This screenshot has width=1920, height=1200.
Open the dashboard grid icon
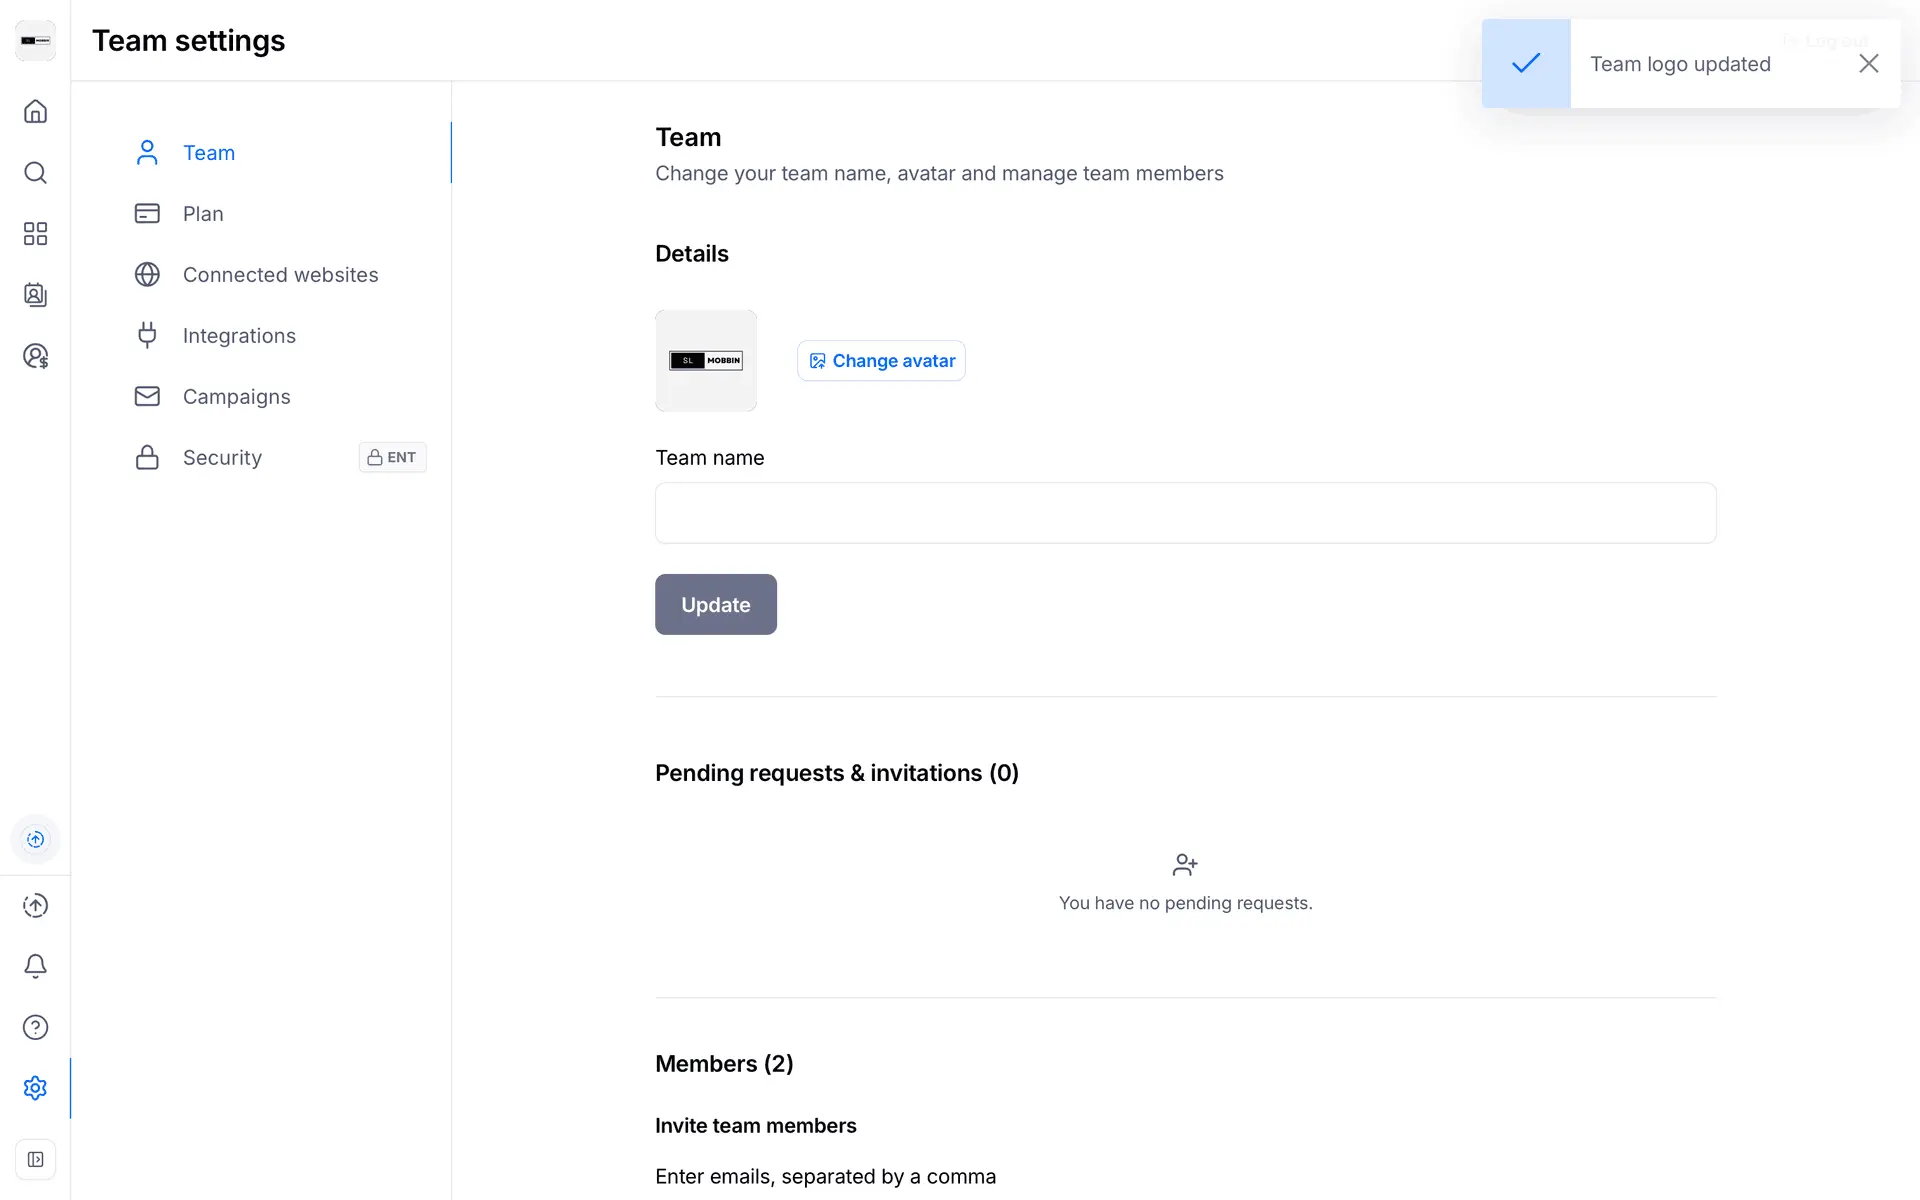(x=35, y=234)
